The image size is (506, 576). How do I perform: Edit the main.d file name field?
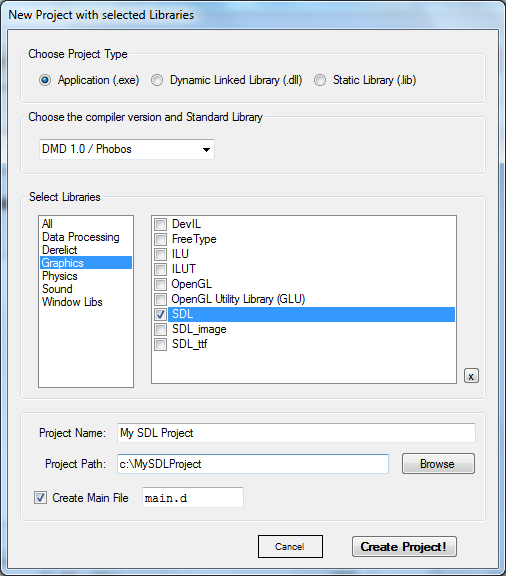pyautogui.click(x=193, y=498)
